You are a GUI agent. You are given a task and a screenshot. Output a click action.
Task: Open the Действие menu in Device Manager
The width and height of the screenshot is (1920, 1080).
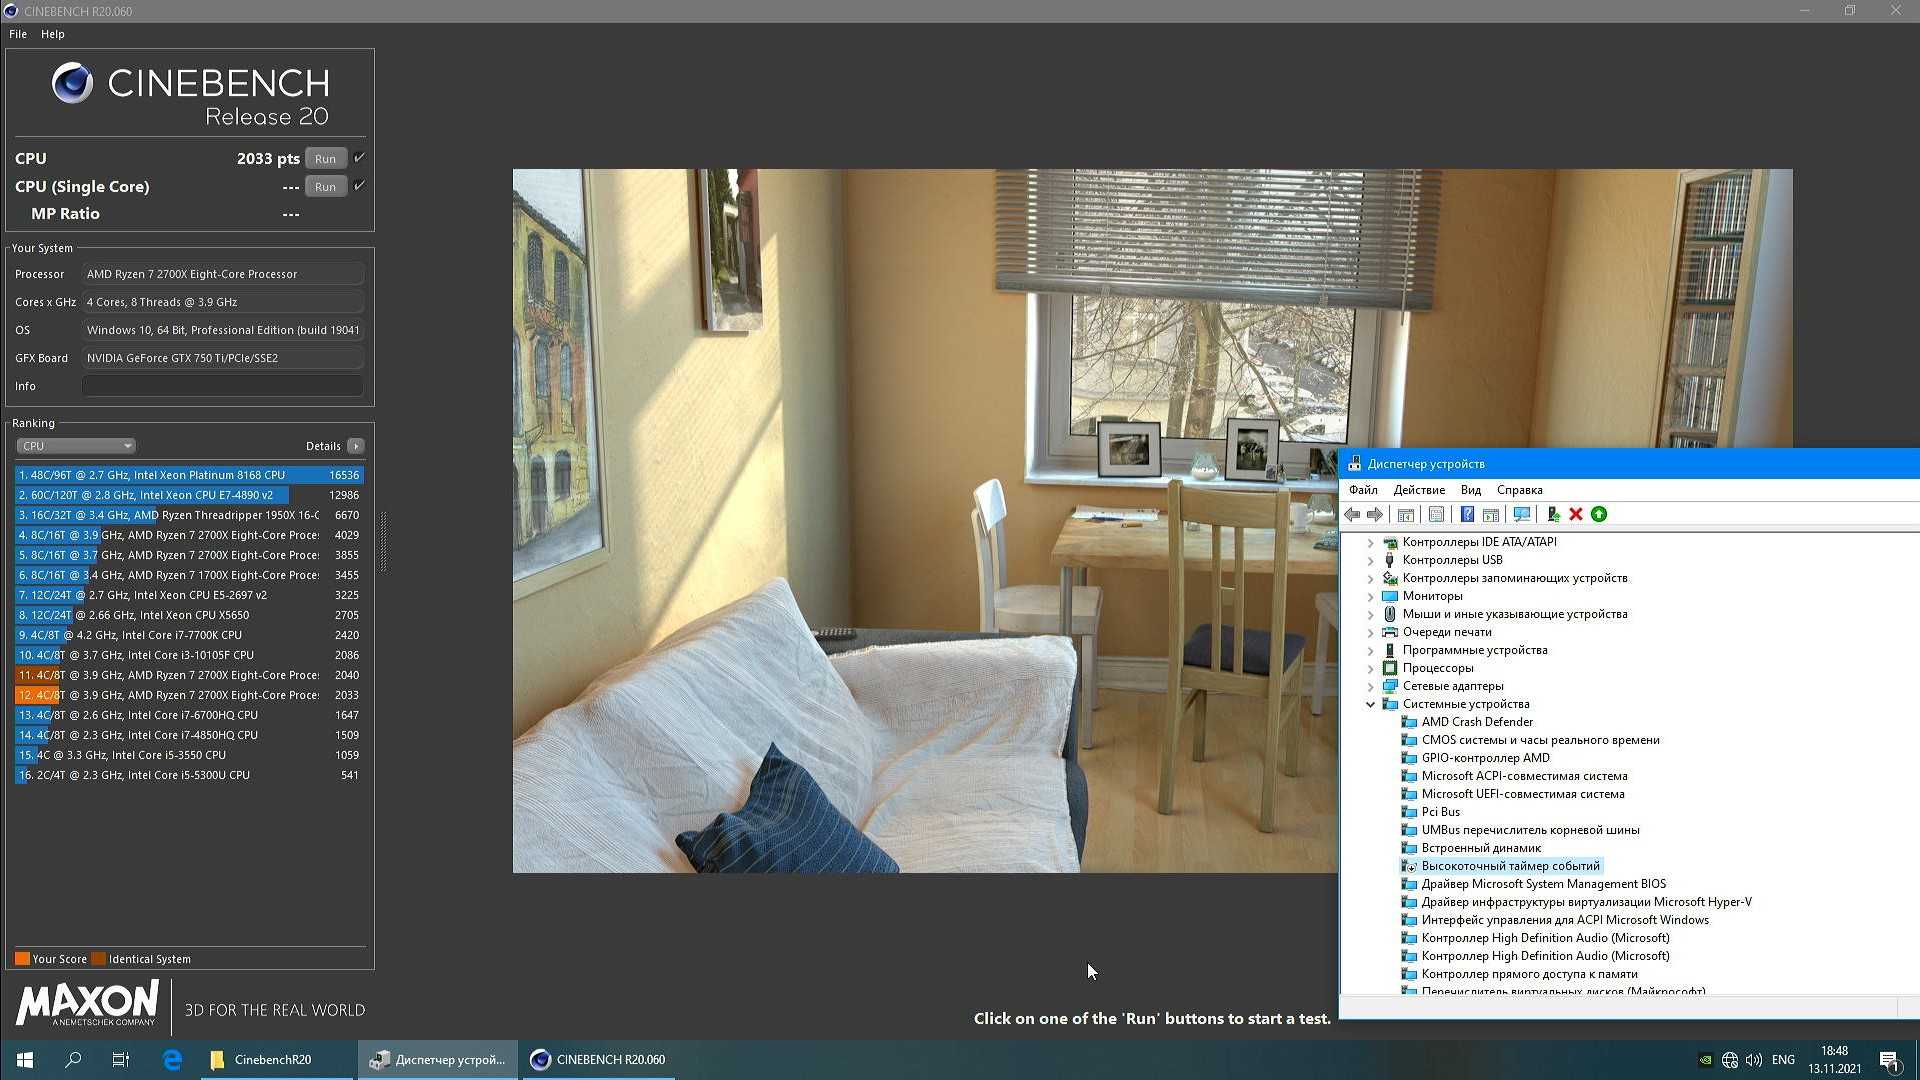click(1418, 490)
